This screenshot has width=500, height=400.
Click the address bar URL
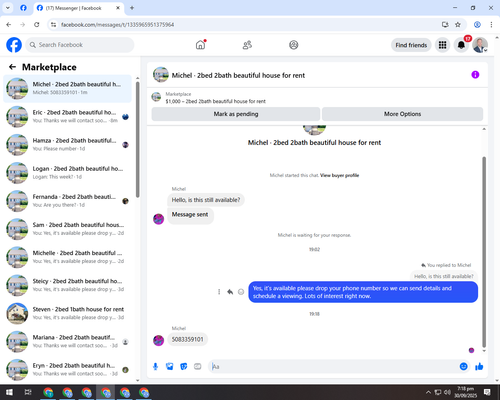[x=117, y=25]
